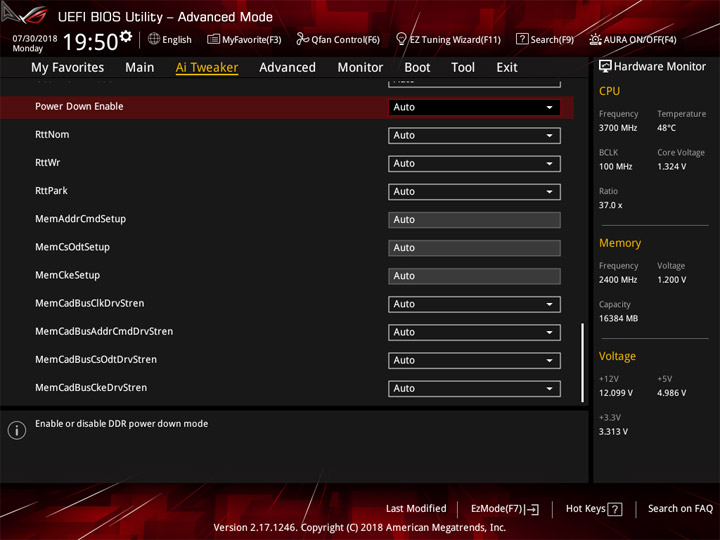Click the BCLK value 100 MHz
The width and height of the screenshot is (720, 540).
tap(615, 167)
